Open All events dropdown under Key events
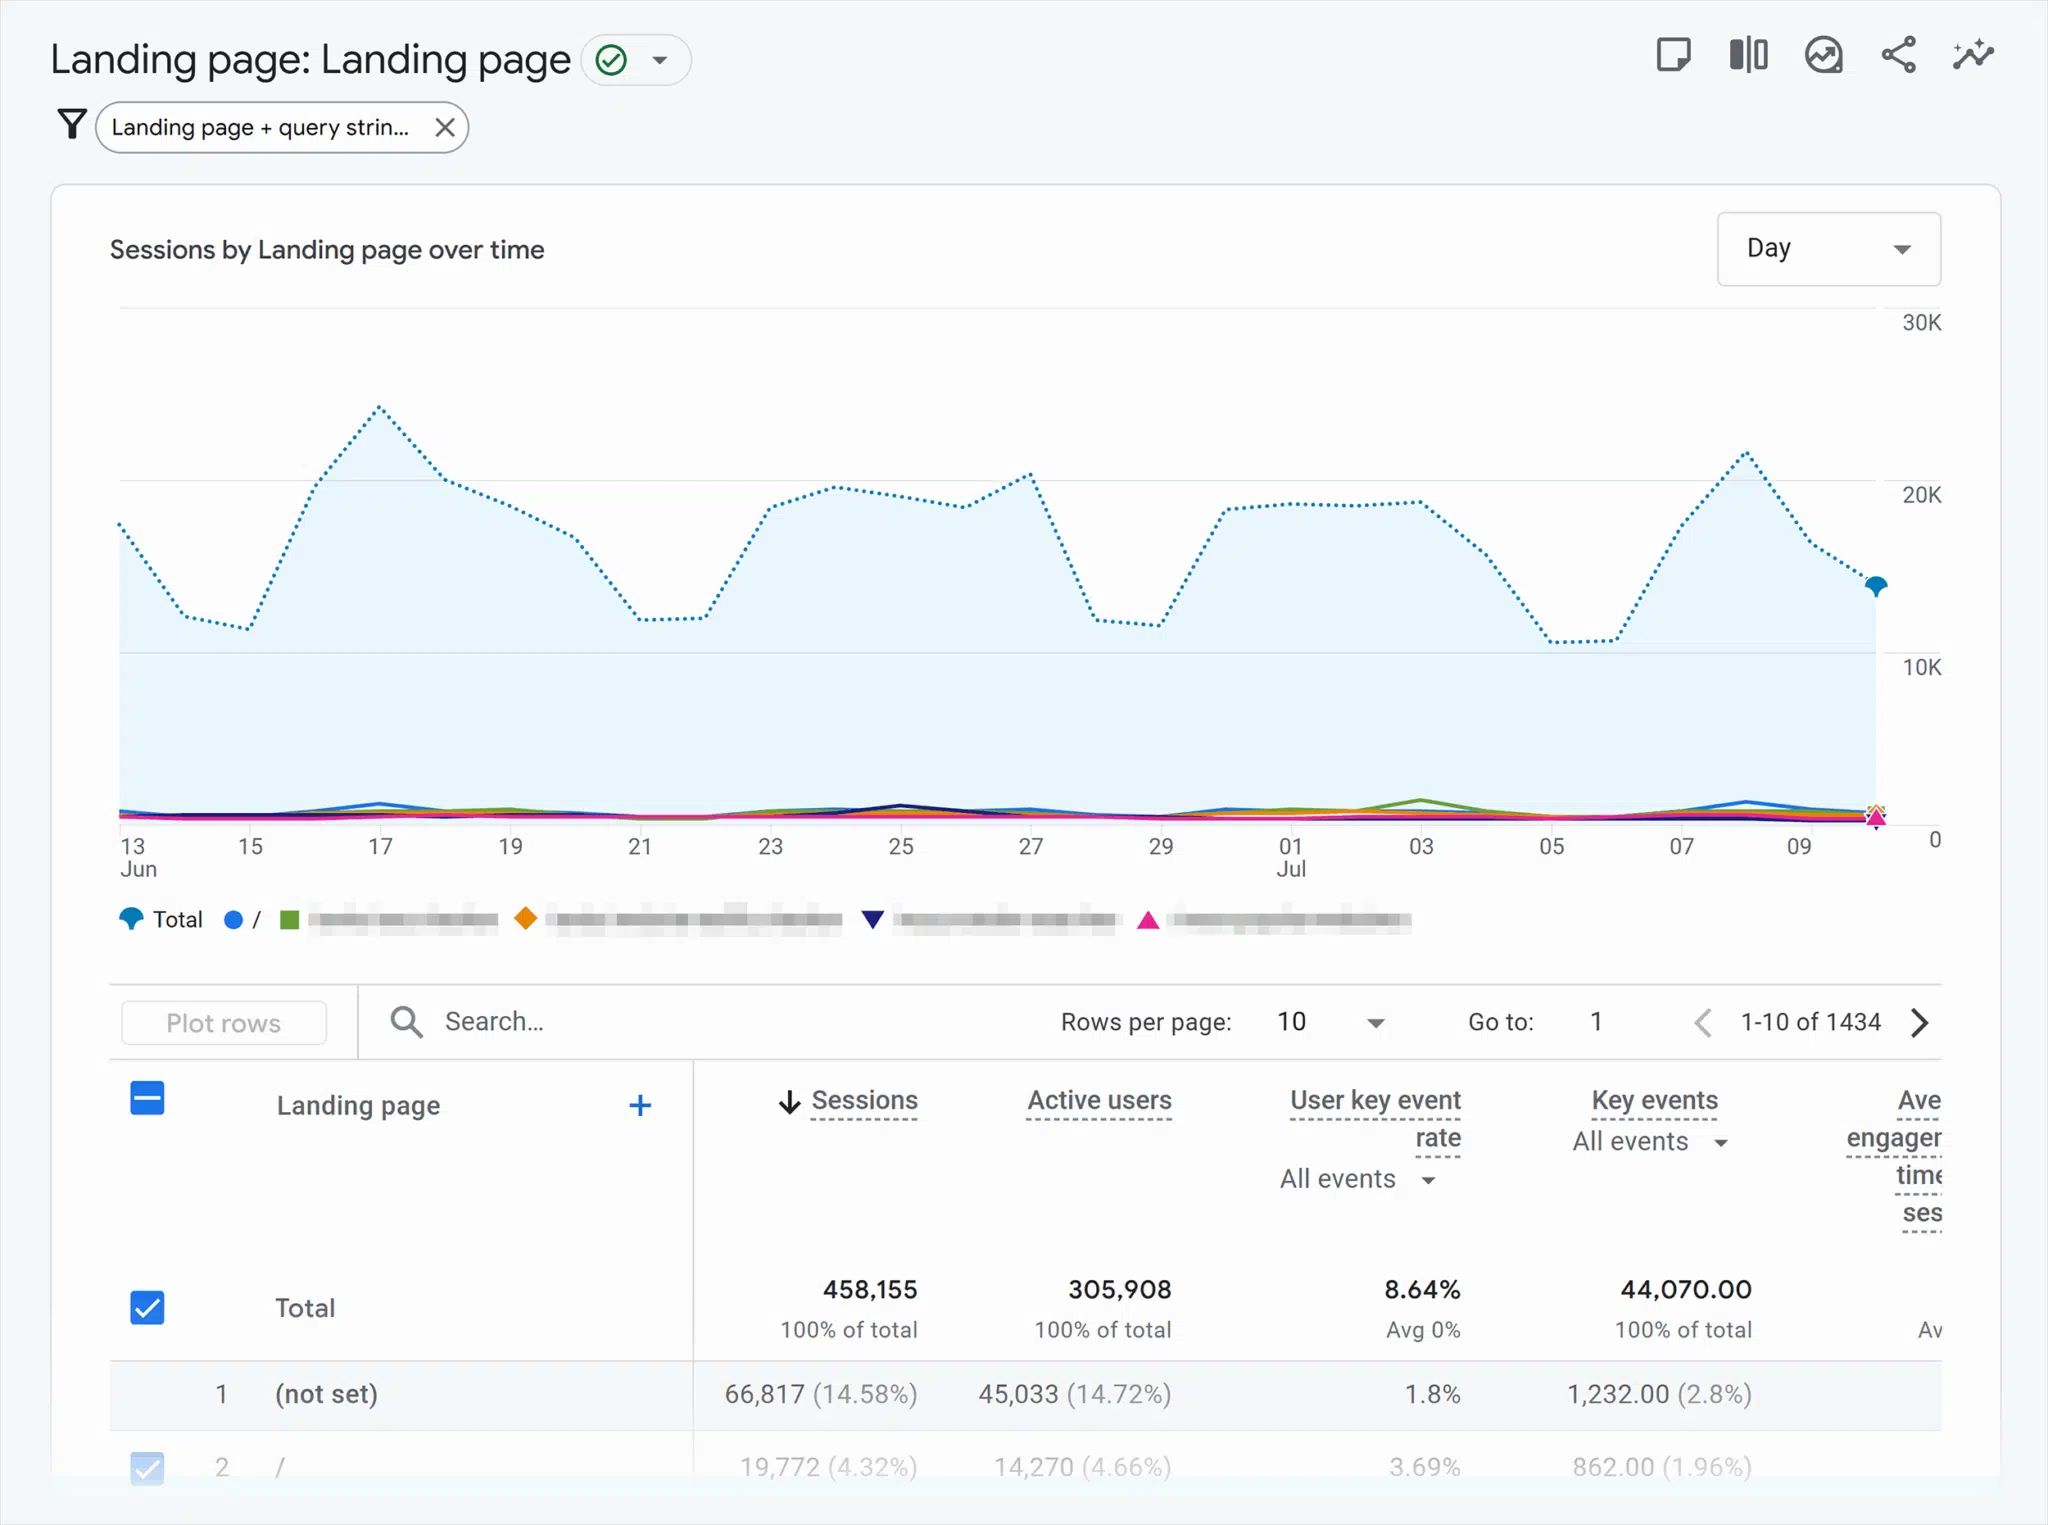This screenshot has width=2048, height=1525. tap(1650, 1142)
